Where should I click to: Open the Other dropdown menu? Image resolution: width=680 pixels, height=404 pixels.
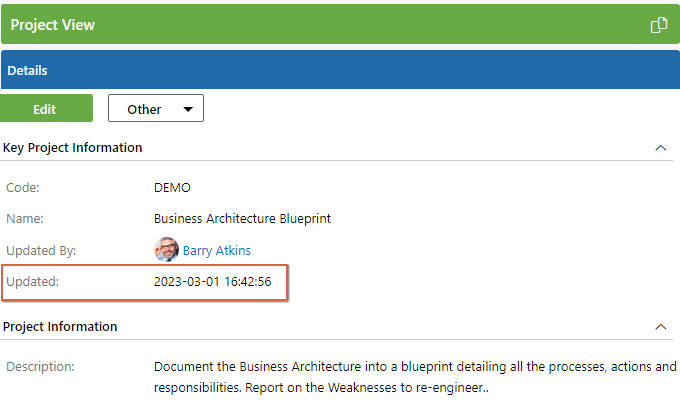(156, 108)
